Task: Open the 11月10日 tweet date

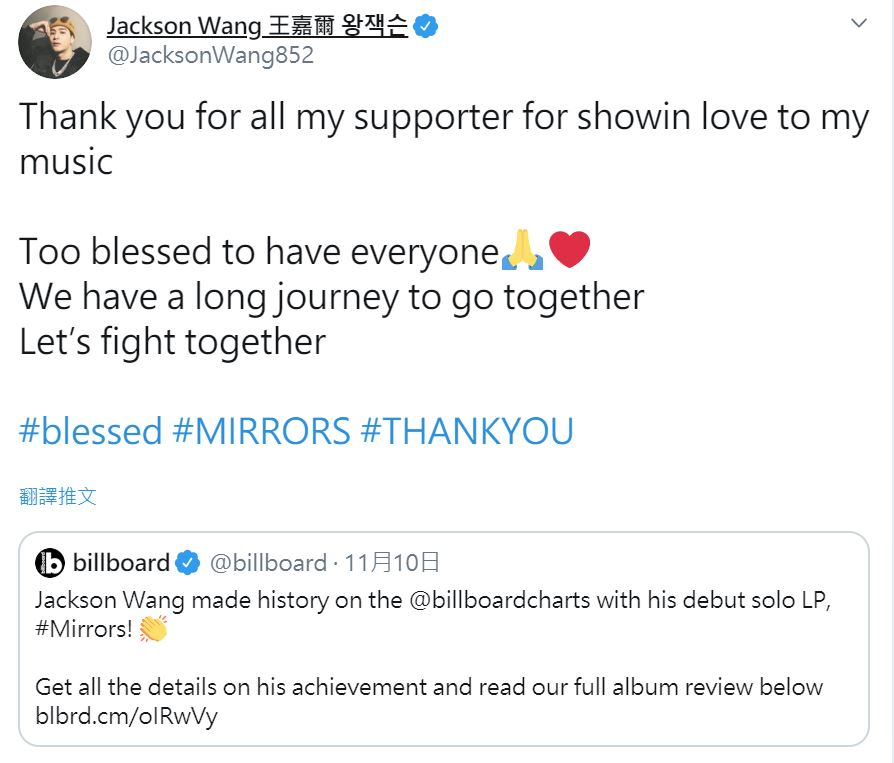Action: [392, 563]
